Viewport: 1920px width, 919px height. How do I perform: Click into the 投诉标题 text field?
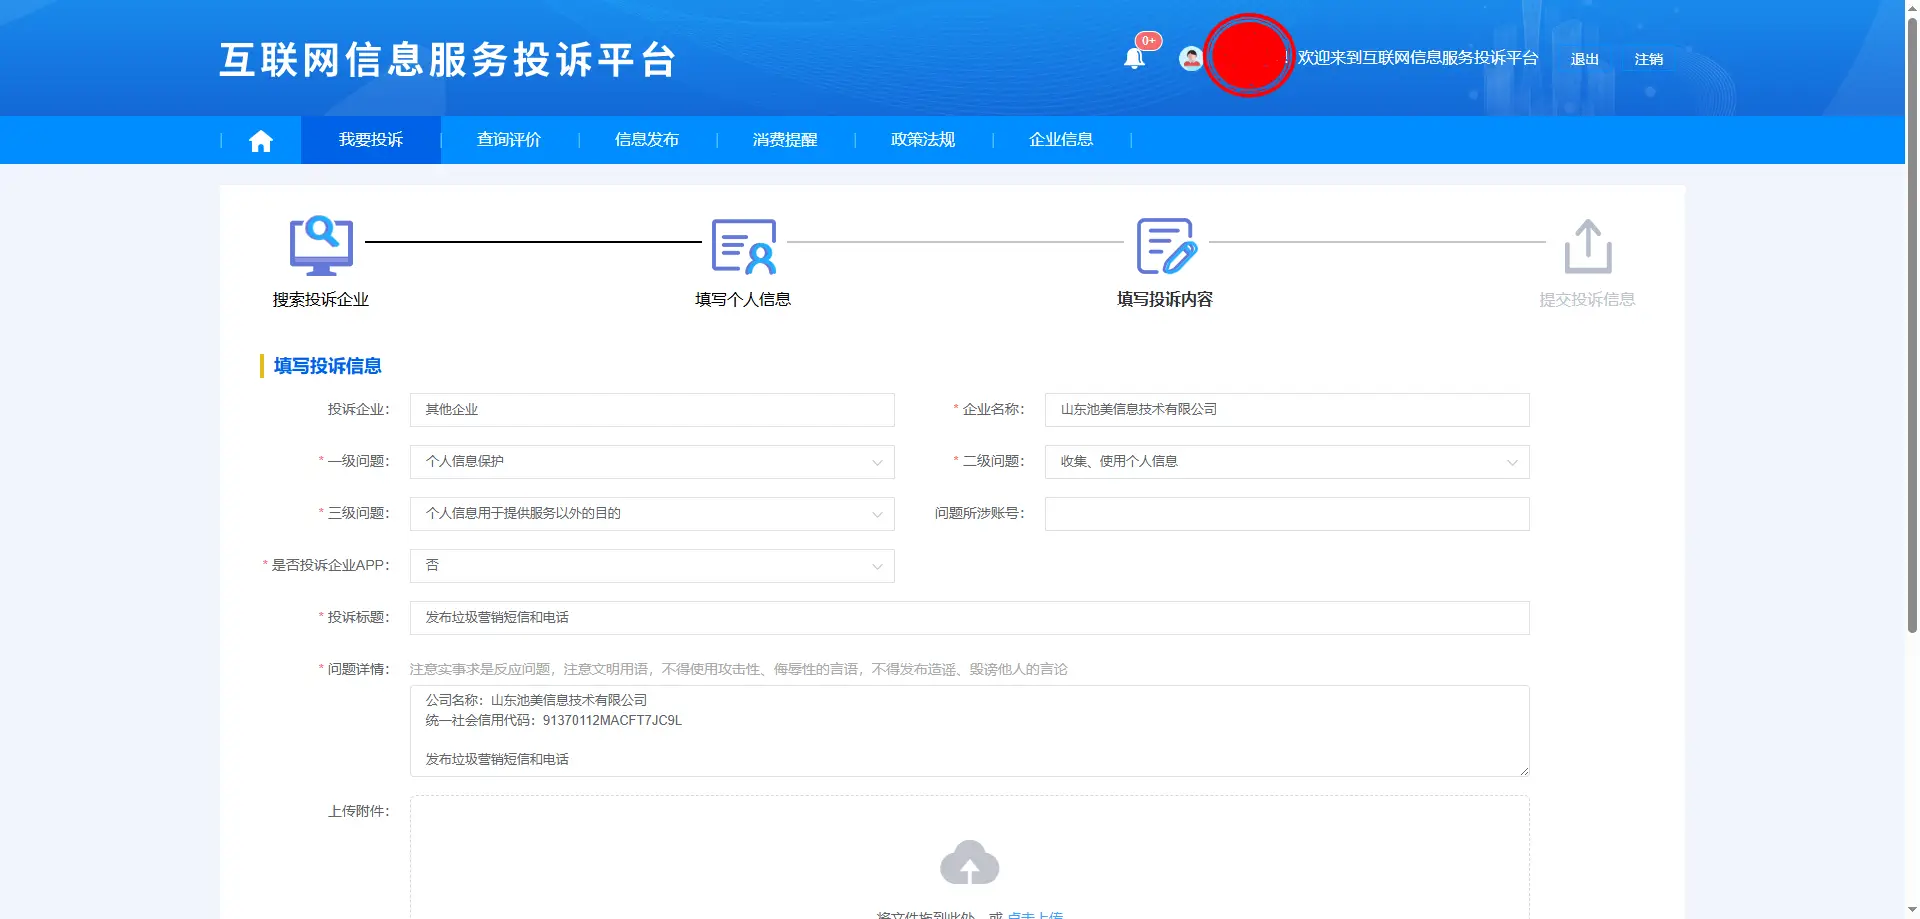pos(969,618)
